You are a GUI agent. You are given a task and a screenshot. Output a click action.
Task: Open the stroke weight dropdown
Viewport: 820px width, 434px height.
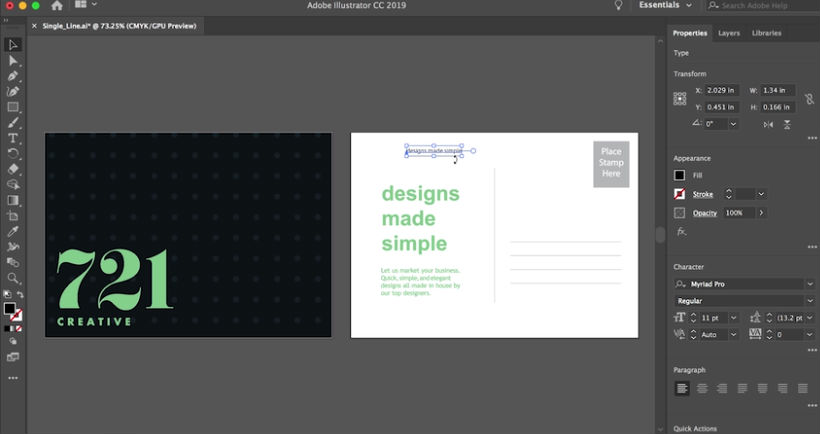tap(761, 194)
